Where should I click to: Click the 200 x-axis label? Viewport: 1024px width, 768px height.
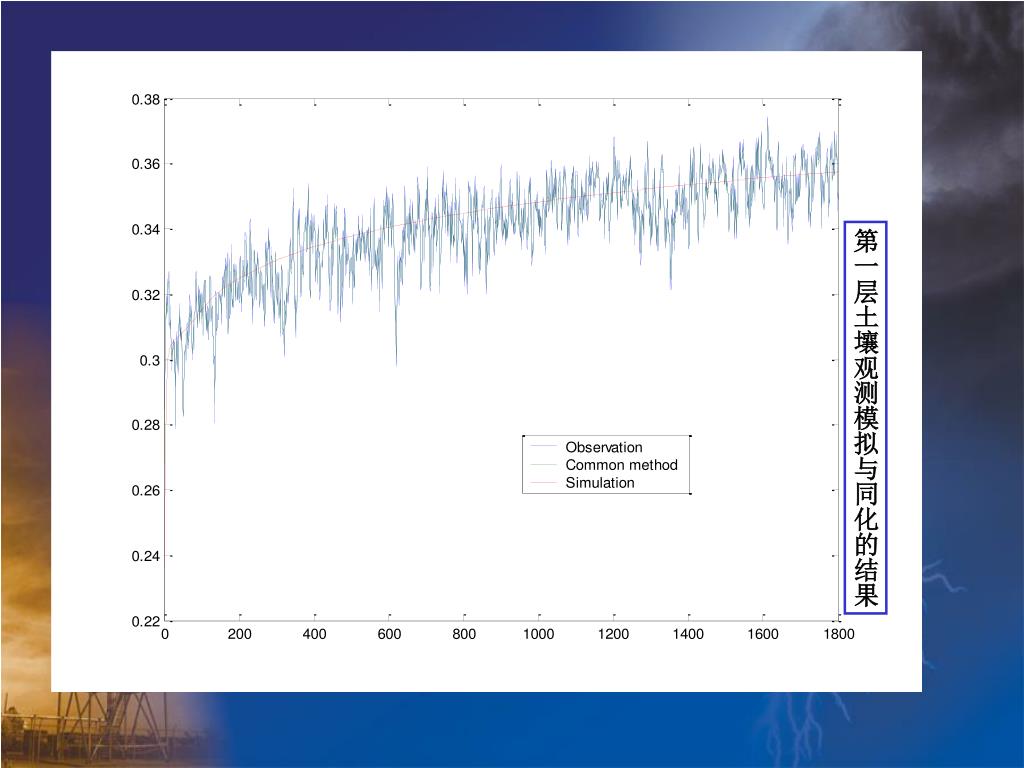[240, 634]
